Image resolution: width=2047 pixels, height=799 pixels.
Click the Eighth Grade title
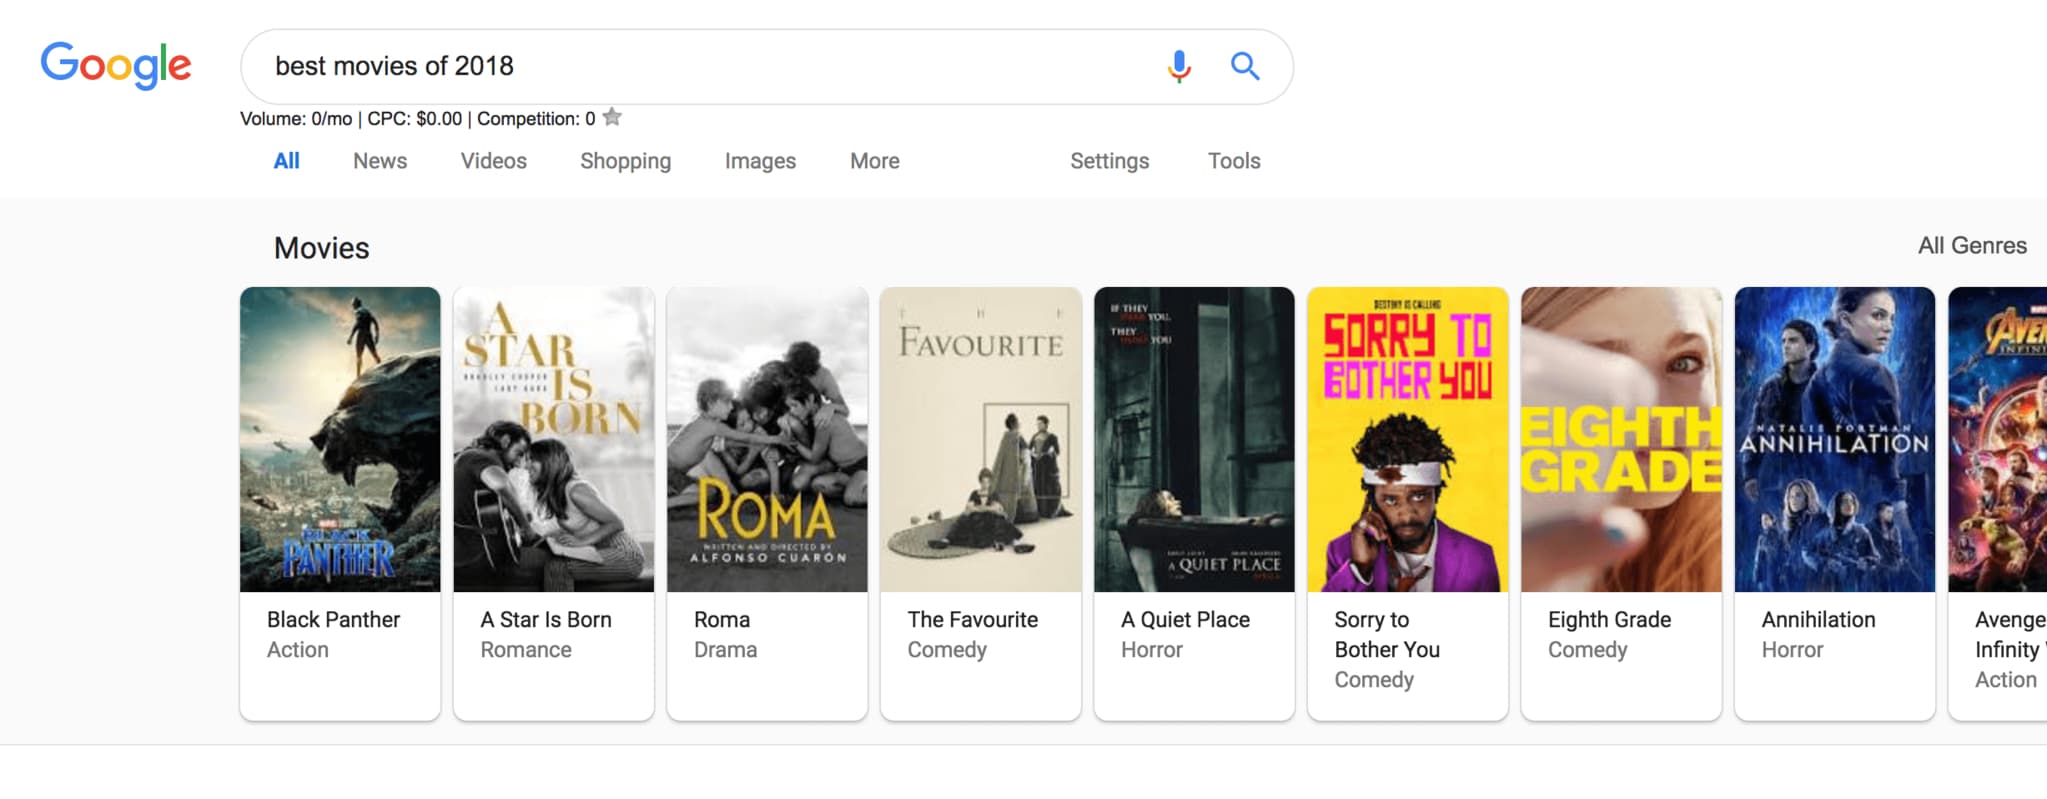[1609, 619]
